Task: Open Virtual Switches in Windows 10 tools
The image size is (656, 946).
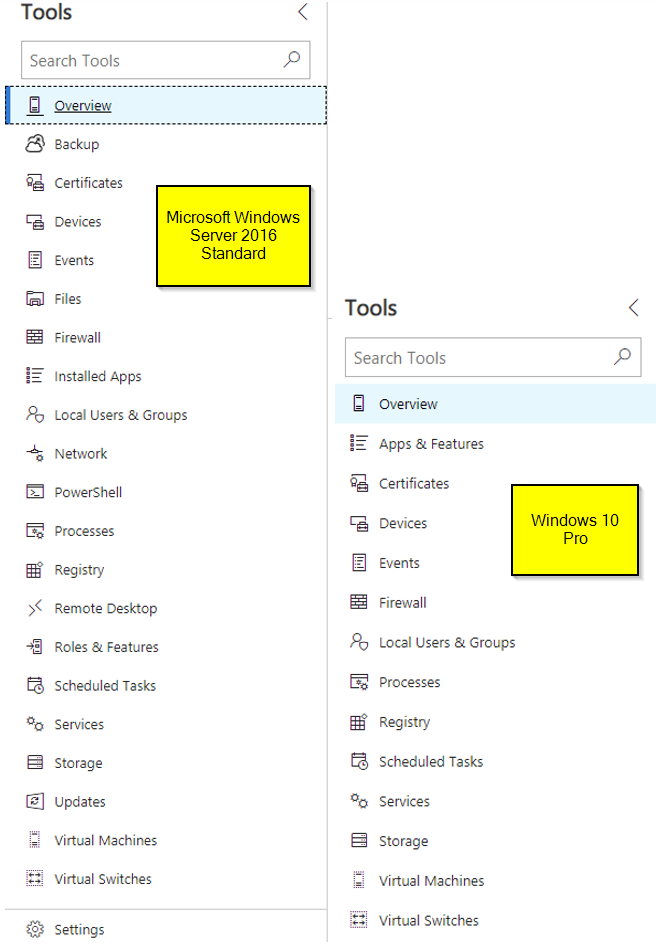Action: 428,920
